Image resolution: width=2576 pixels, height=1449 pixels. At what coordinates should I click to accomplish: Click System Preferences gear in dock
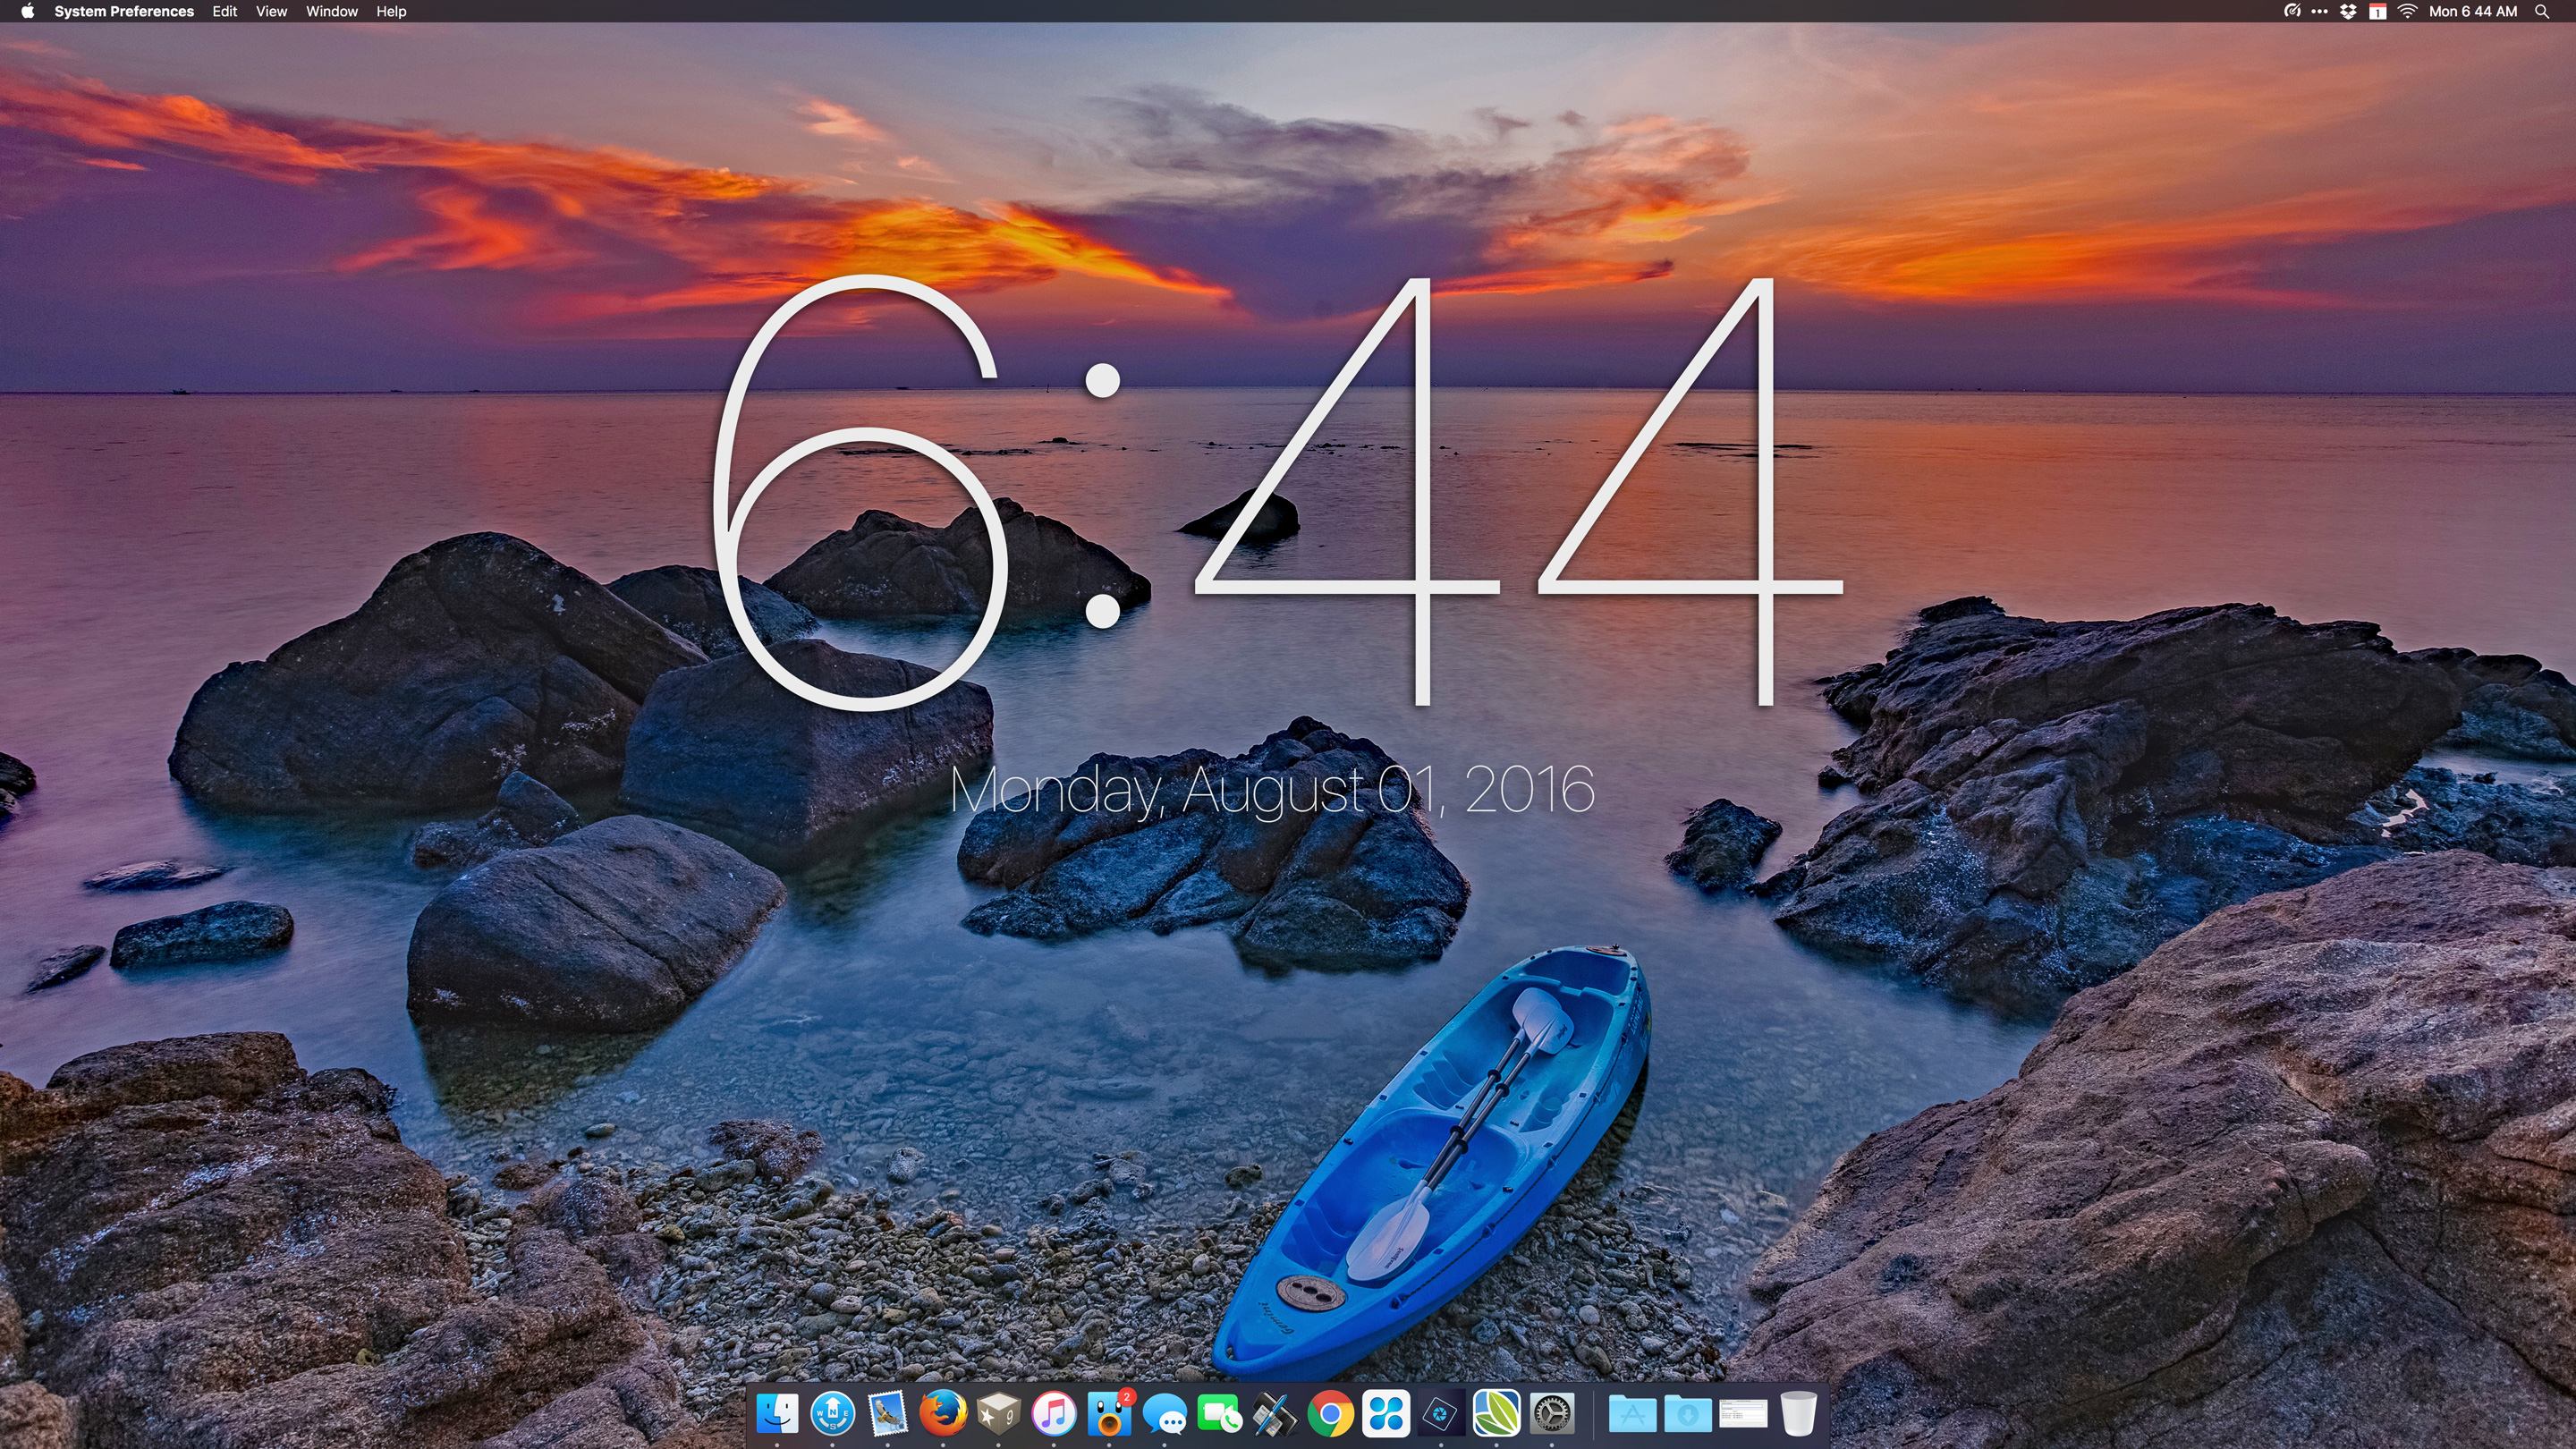(1551, 1414)
